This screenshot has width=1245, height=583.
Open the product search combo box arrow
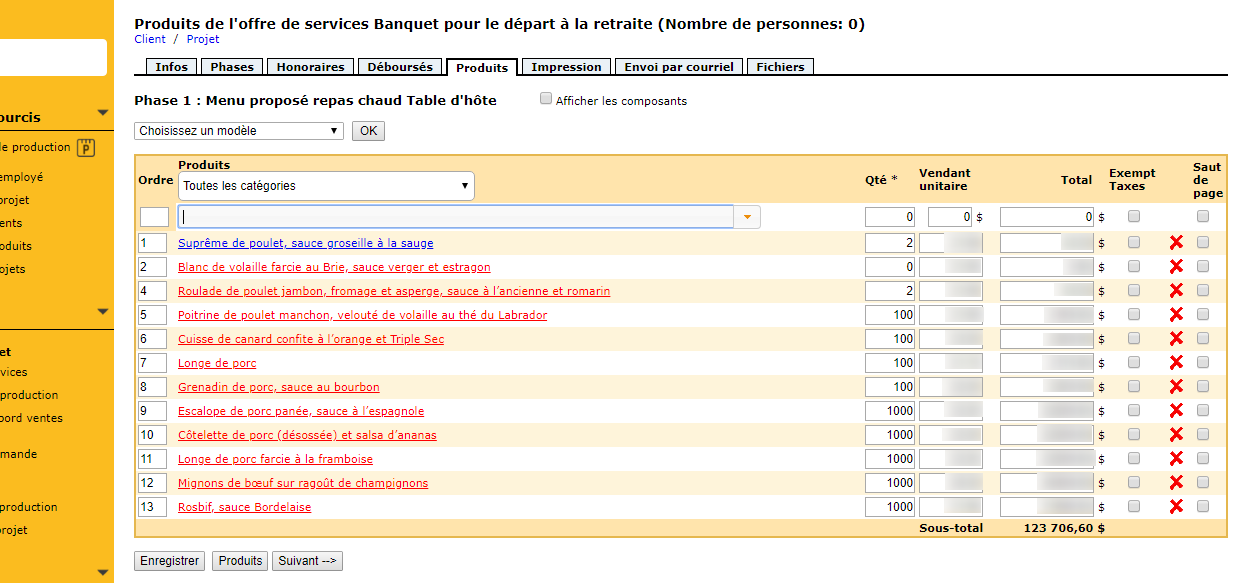(x=747, y=217)
